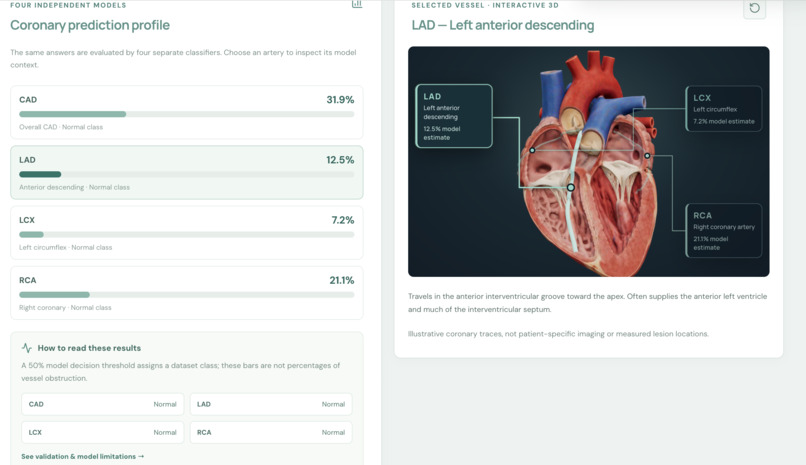Click 'Overall CAD · Normal class' caption
The image size is (806, 465).
pos(61,127)
